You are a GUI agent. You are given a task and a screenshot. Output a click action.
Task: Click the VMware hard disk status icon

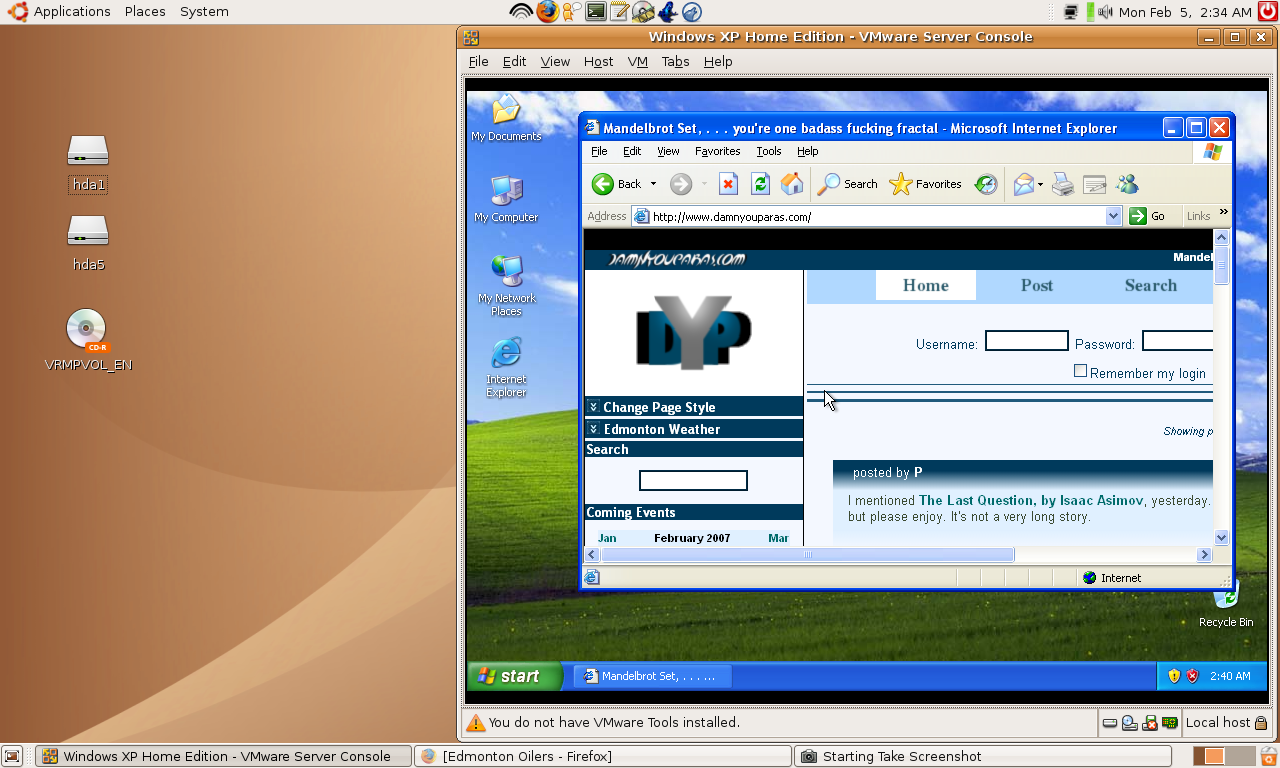click(1110, 723)
